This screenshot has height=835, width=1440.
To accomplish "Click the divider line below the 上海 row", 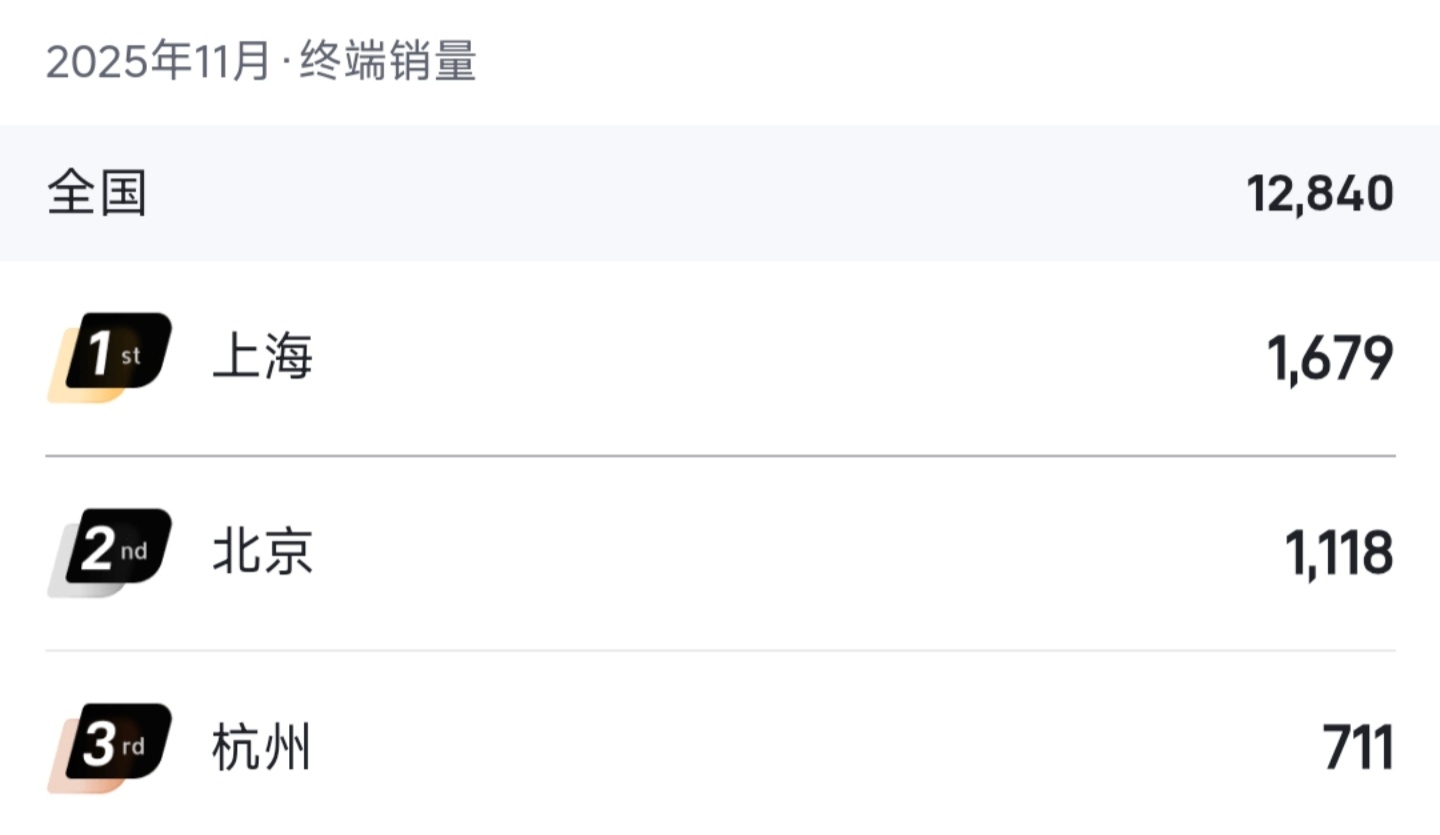I will pos(720,456).
